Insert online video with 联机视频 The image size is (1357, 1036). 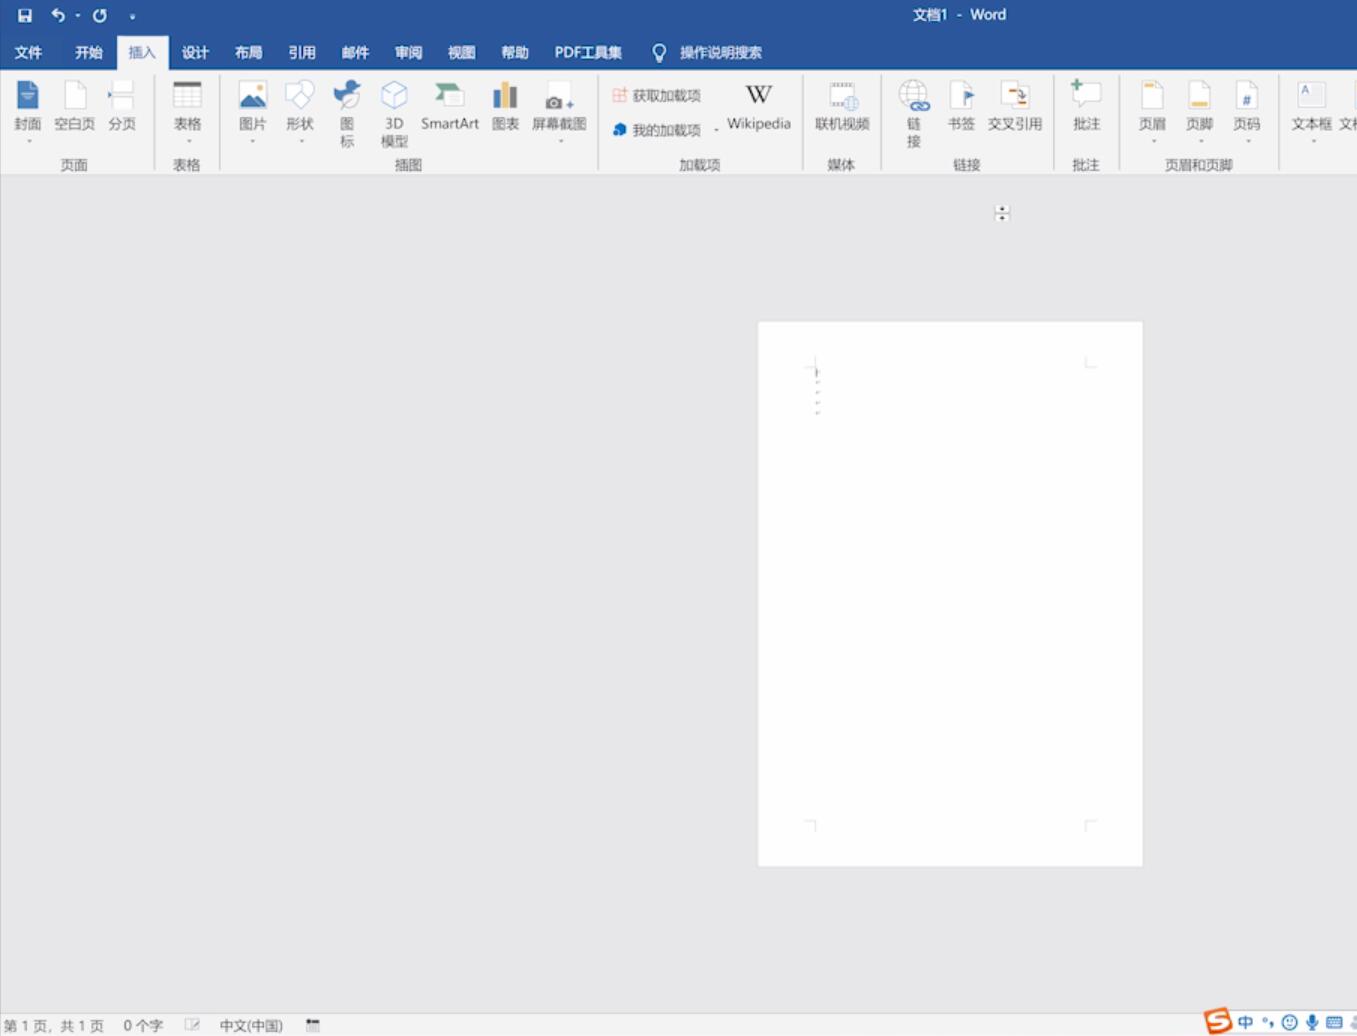pyautogui.click(x=842, y=106)
